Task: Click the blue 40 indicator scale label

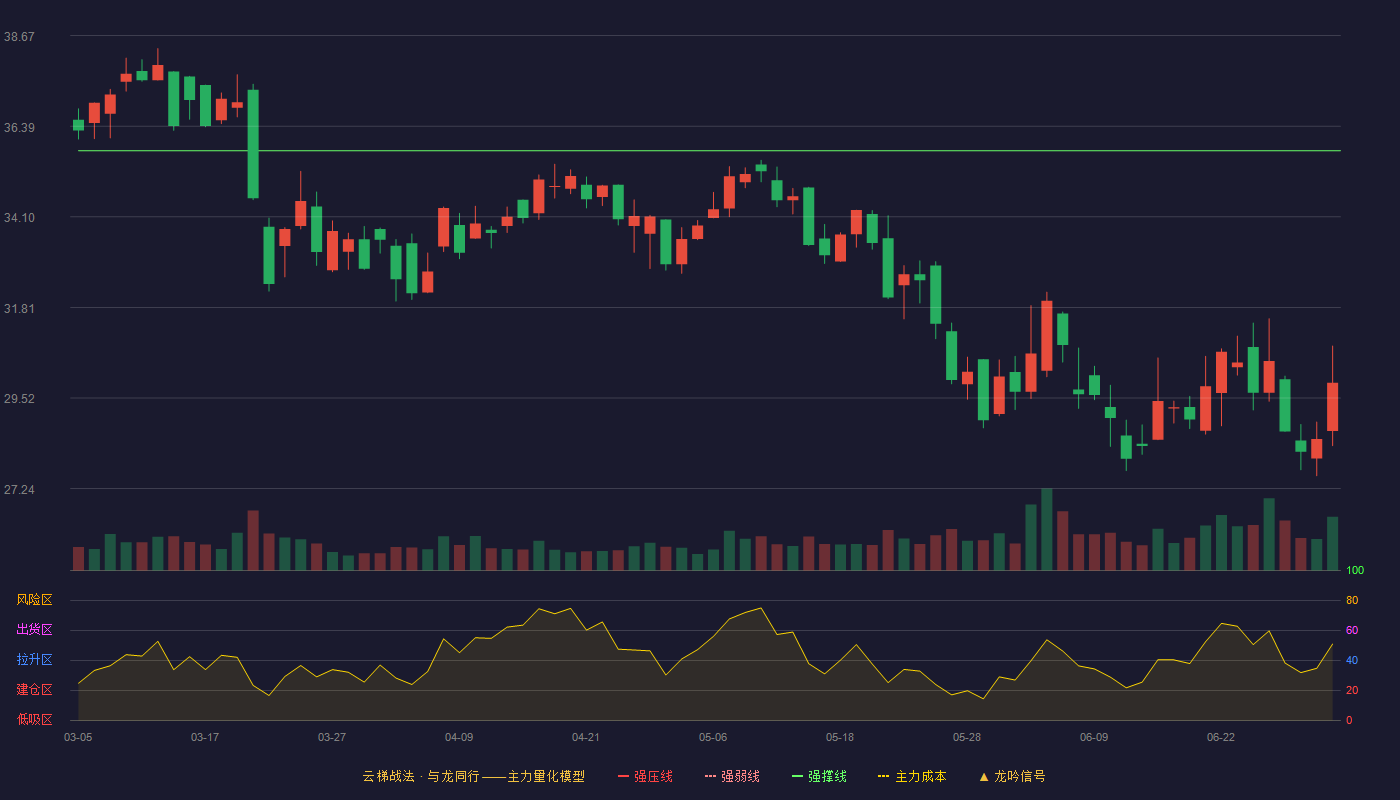Action: [x=1352, y=660]
